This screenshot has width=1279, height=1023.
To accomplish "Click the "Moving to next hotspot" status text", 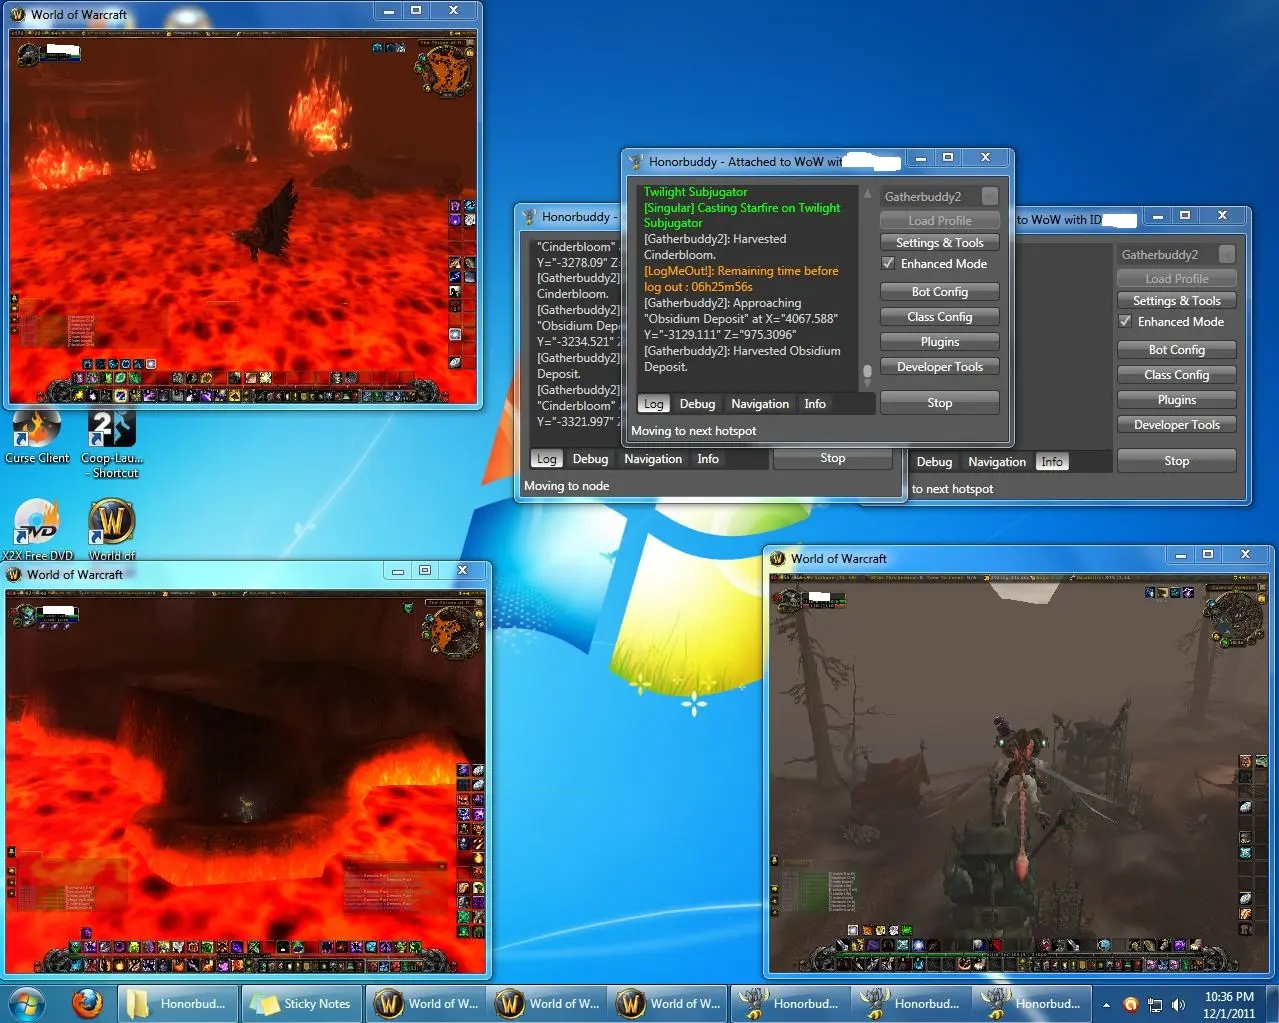I will coord(693,431).
